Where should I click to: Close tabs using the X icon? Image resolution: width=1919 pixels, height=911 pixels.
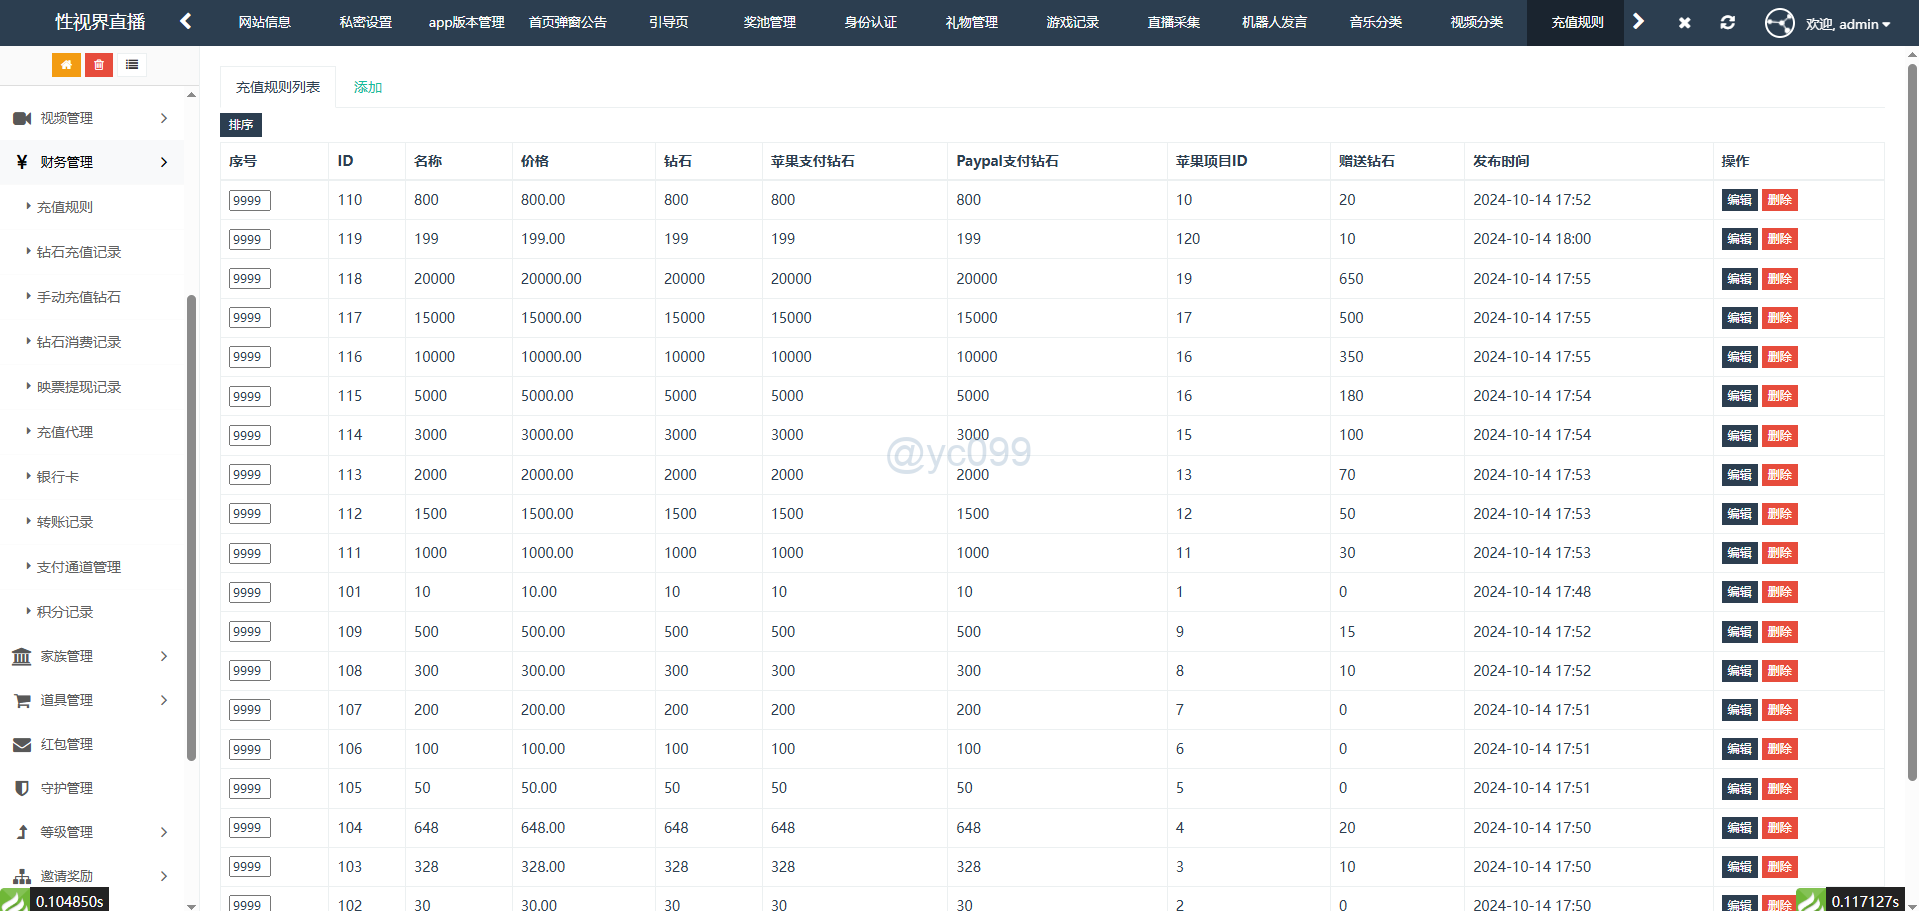tap(1685, 22)
